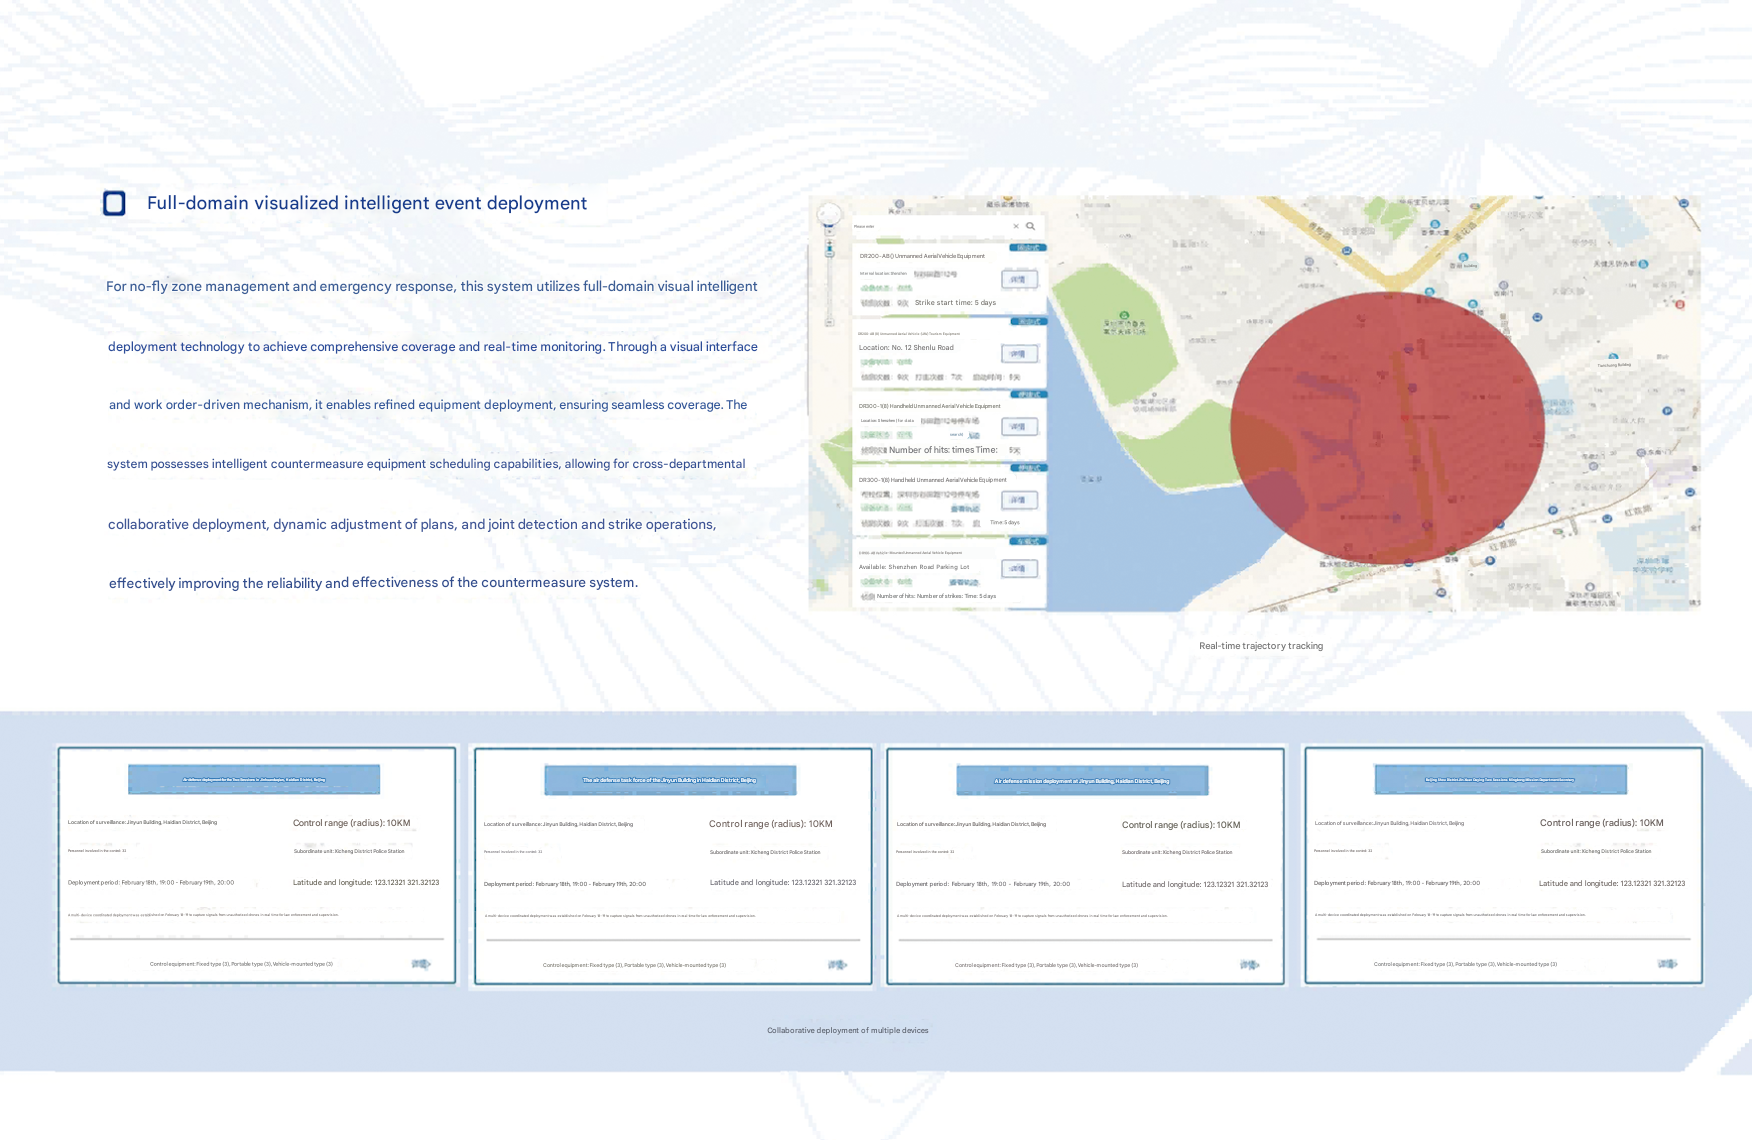This screenshot has height=1140, width=1752.
Task: Click 'Strike start time: 5 days' text
Action: pyautogui.click(x=955, y=302)
